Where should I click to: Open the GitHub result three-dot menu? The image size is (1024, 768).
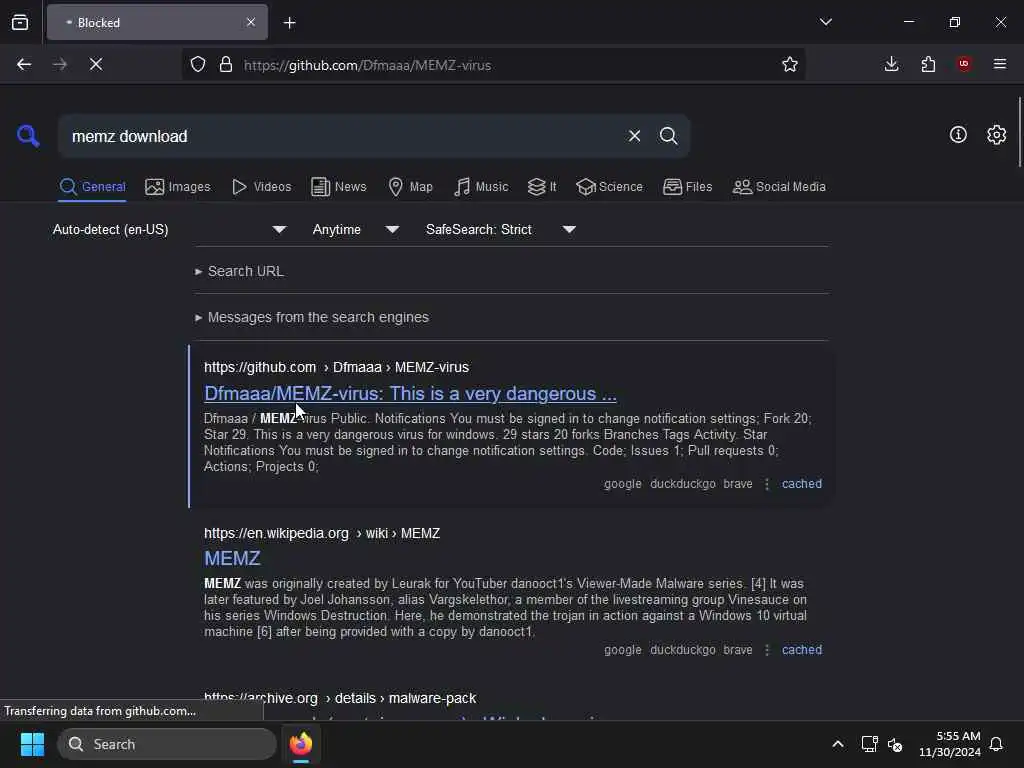767,484
